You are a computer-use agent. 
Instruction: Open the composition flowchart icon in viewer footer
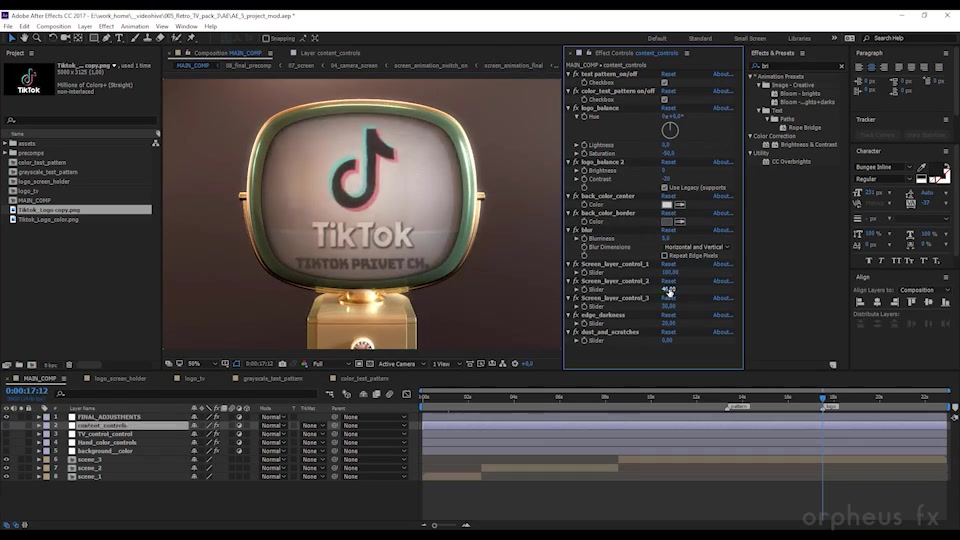[503, 364]
